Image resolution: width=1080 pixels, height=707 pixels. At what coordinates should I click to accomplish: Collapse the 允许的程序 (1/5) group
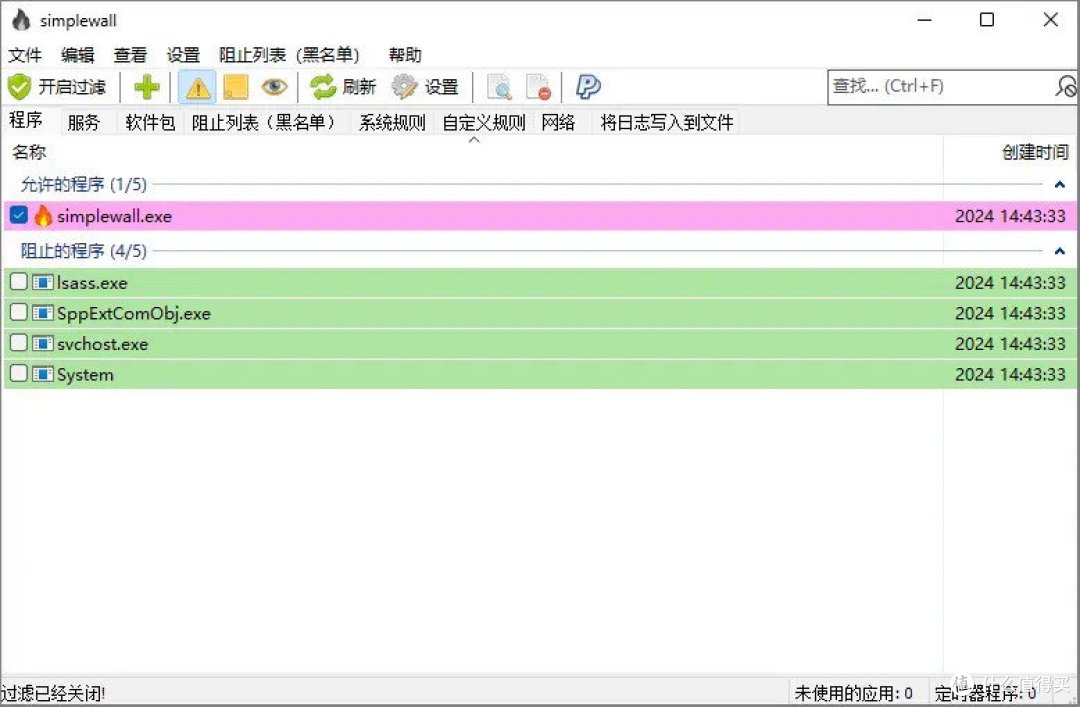[x=1059, y=185]
